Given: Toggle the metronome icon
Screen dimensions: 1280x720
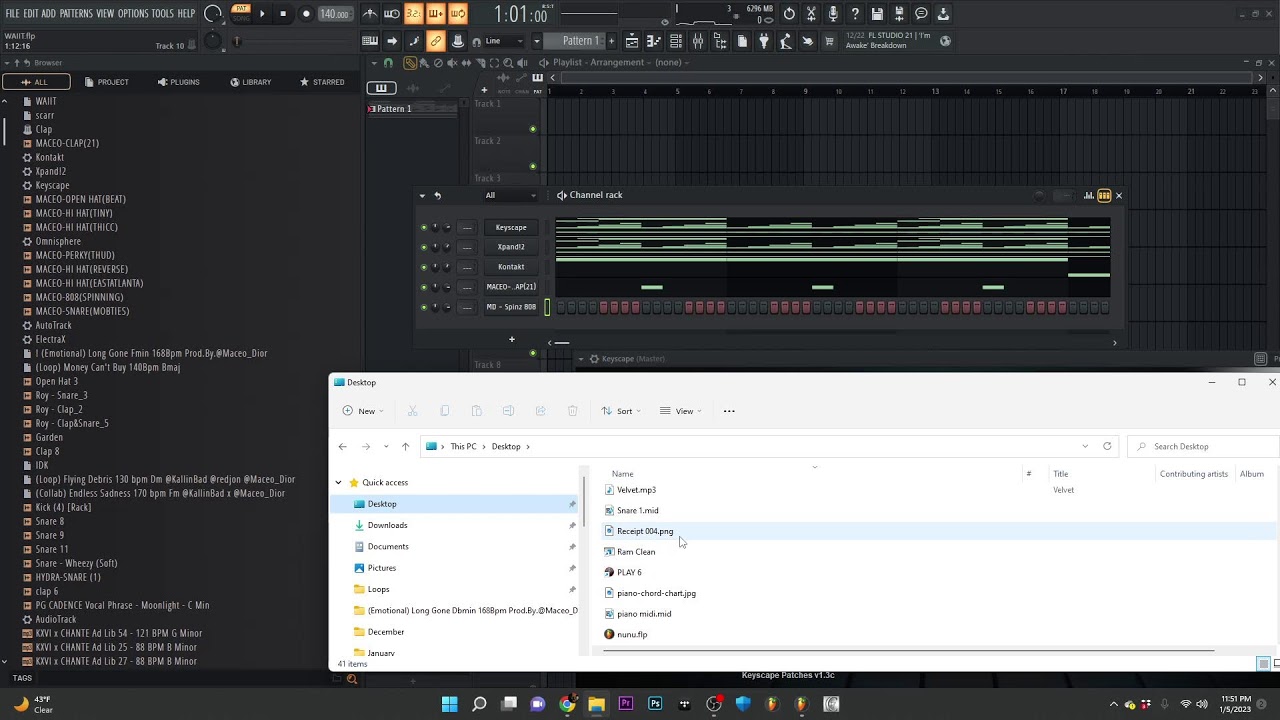Looking at the screenshot, I should pyautogui.click(x=369, y=14).
